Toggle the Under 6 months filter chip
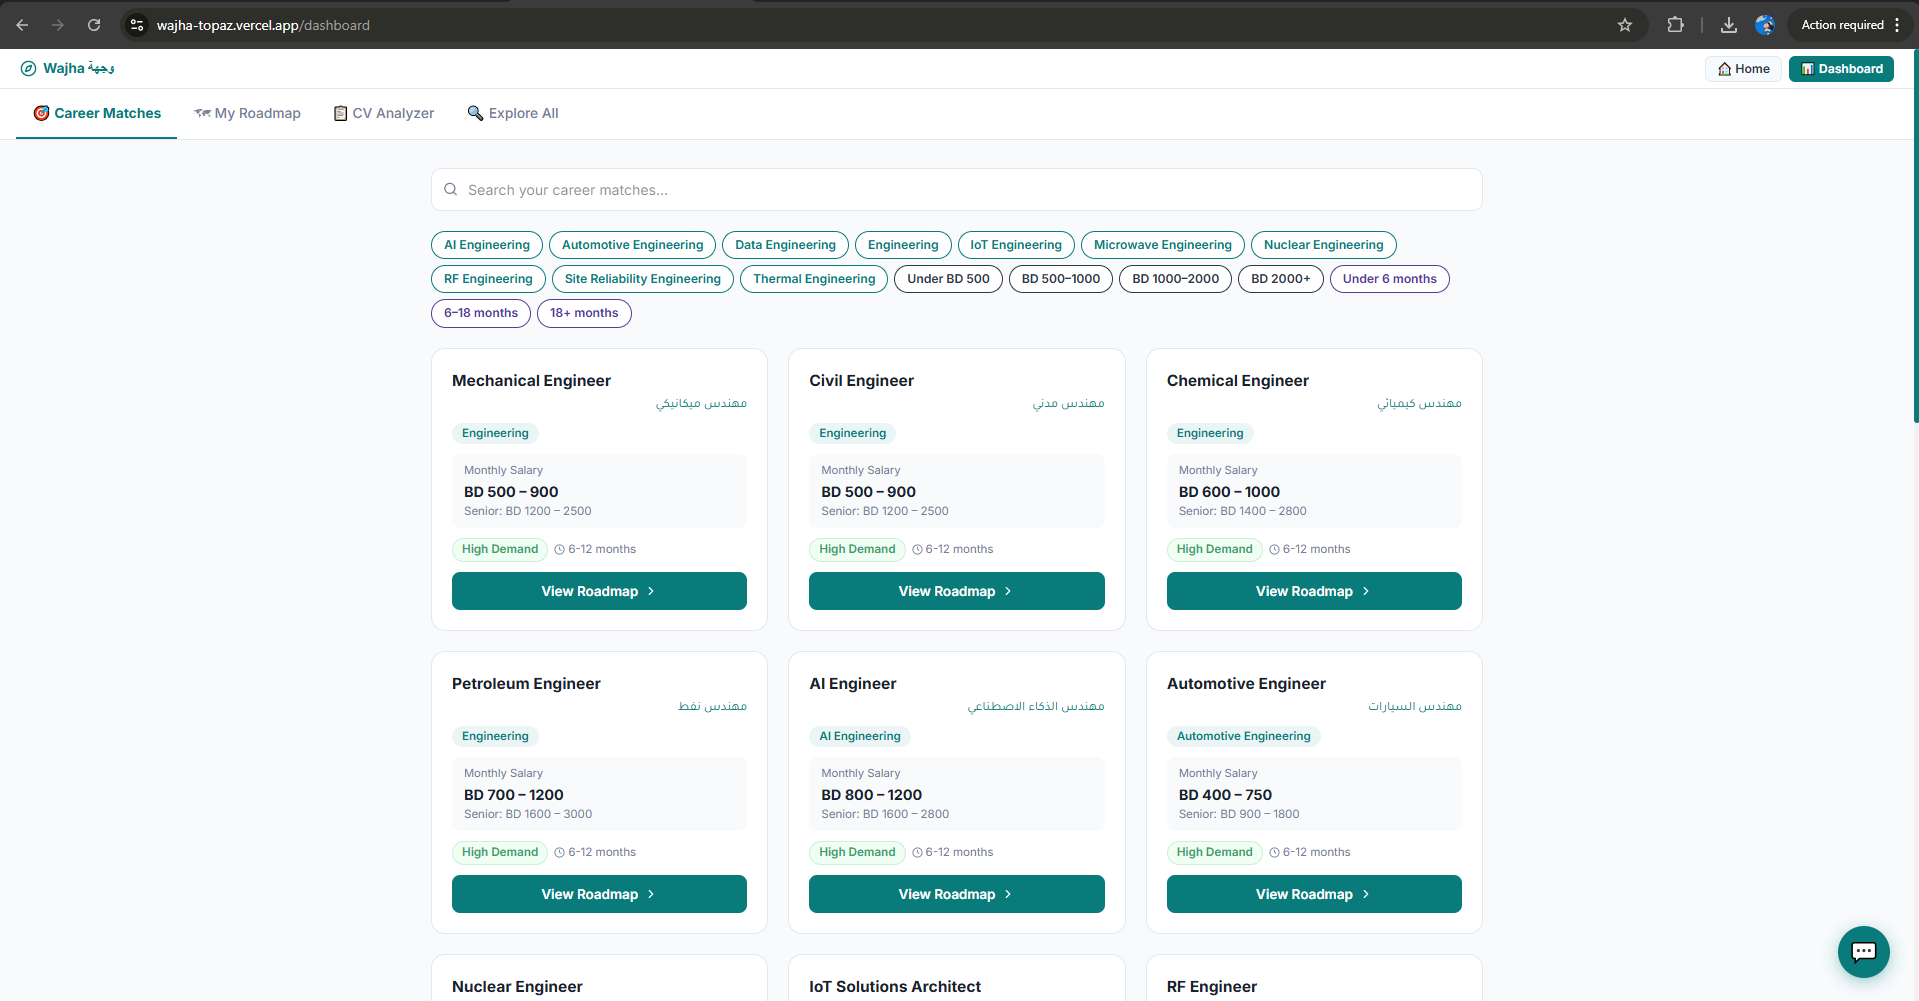1919x1001 pixels. (x=1390, y=279)
